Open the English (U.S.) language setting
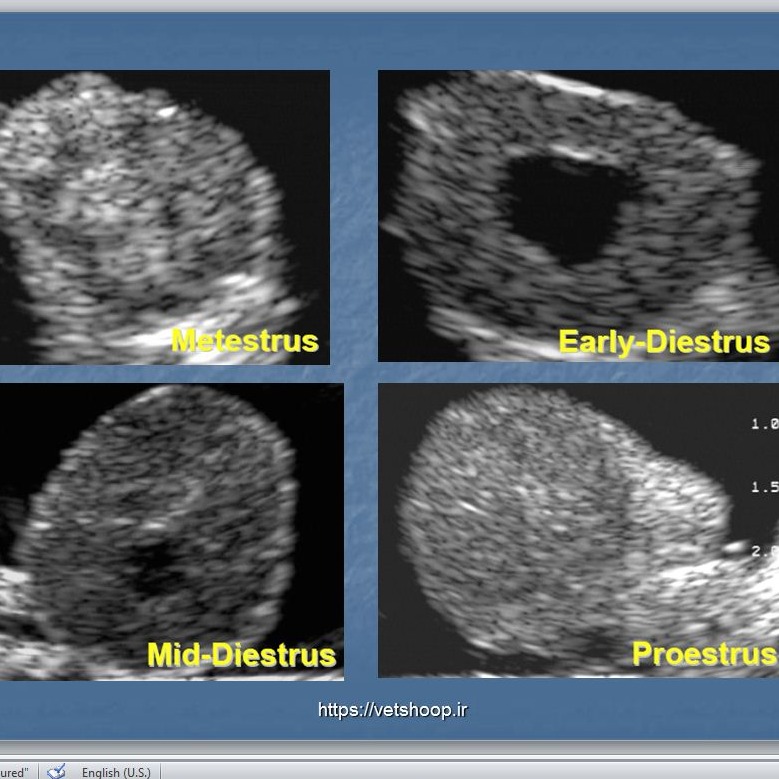Viewport: 779px width, 779px height. click(x=116, y=772)
